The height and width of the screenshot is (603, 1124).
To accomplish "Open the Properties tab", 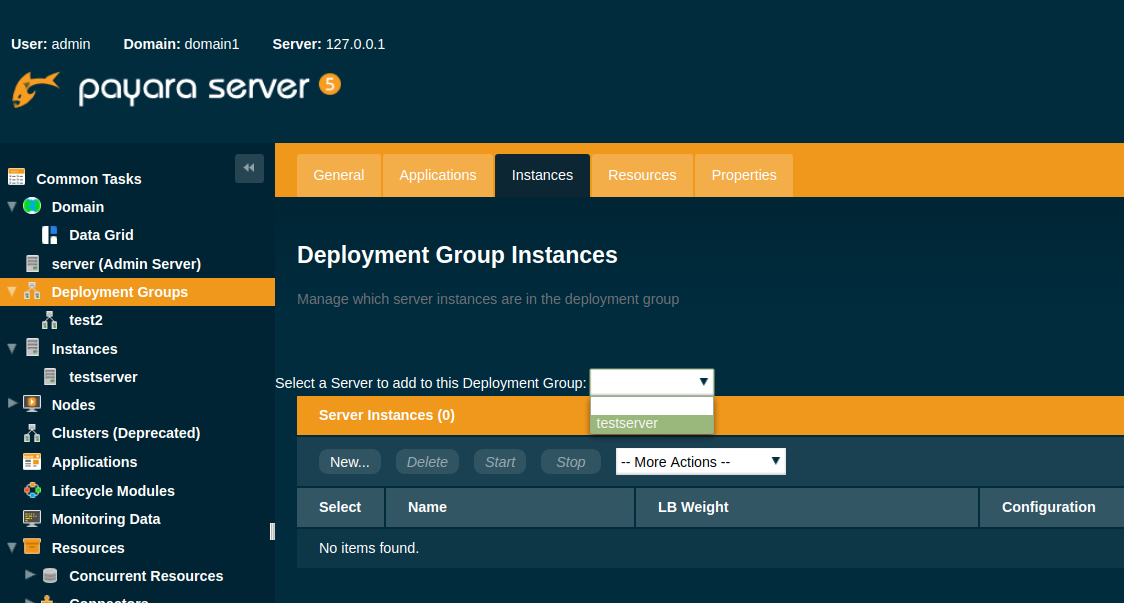I will 743,175.
